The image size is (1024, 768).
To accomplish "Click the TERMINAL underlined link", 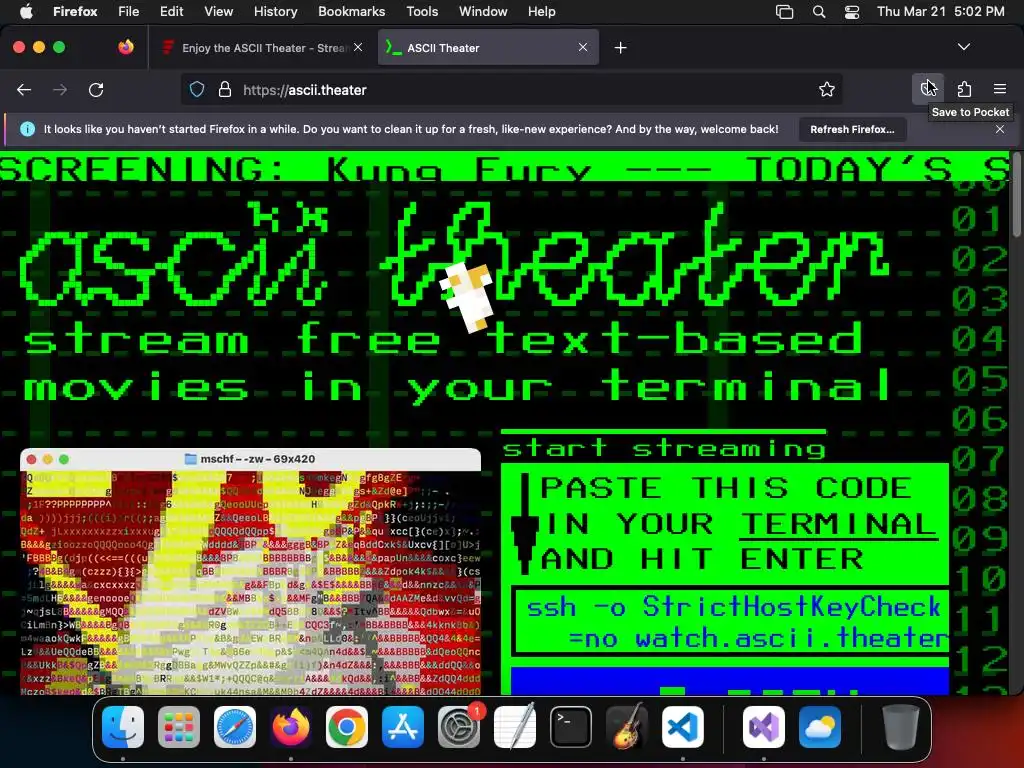I will click(838, 524).
